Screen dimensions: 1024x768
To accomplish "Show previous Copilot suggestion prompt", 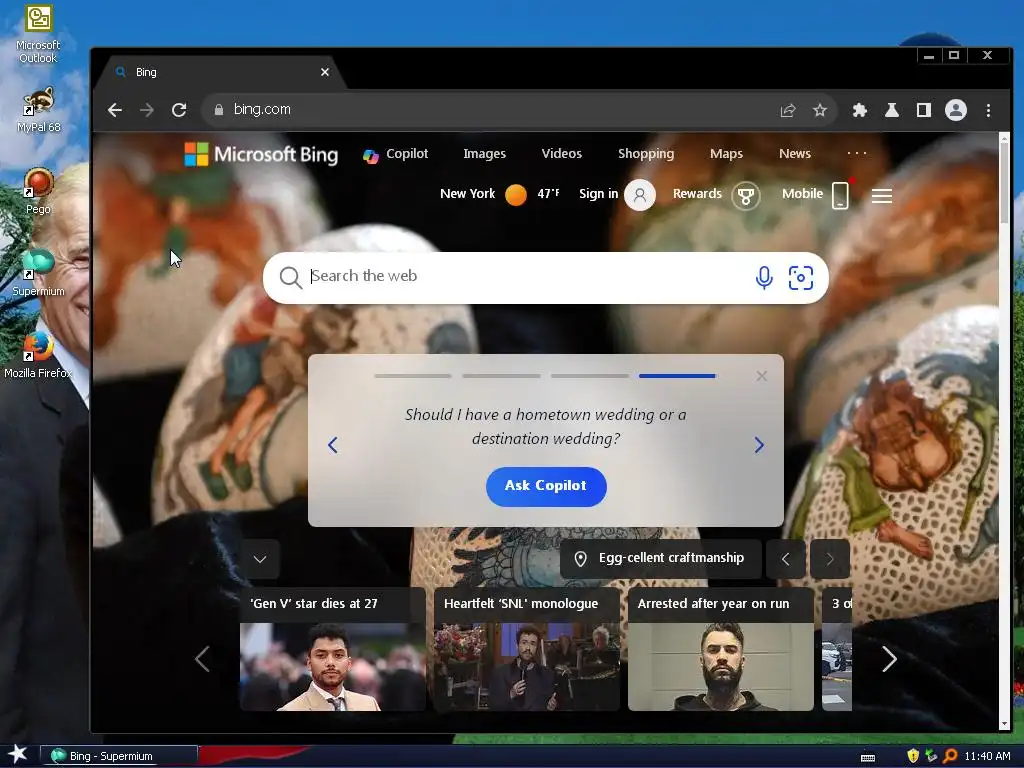I will pos(332,445).
